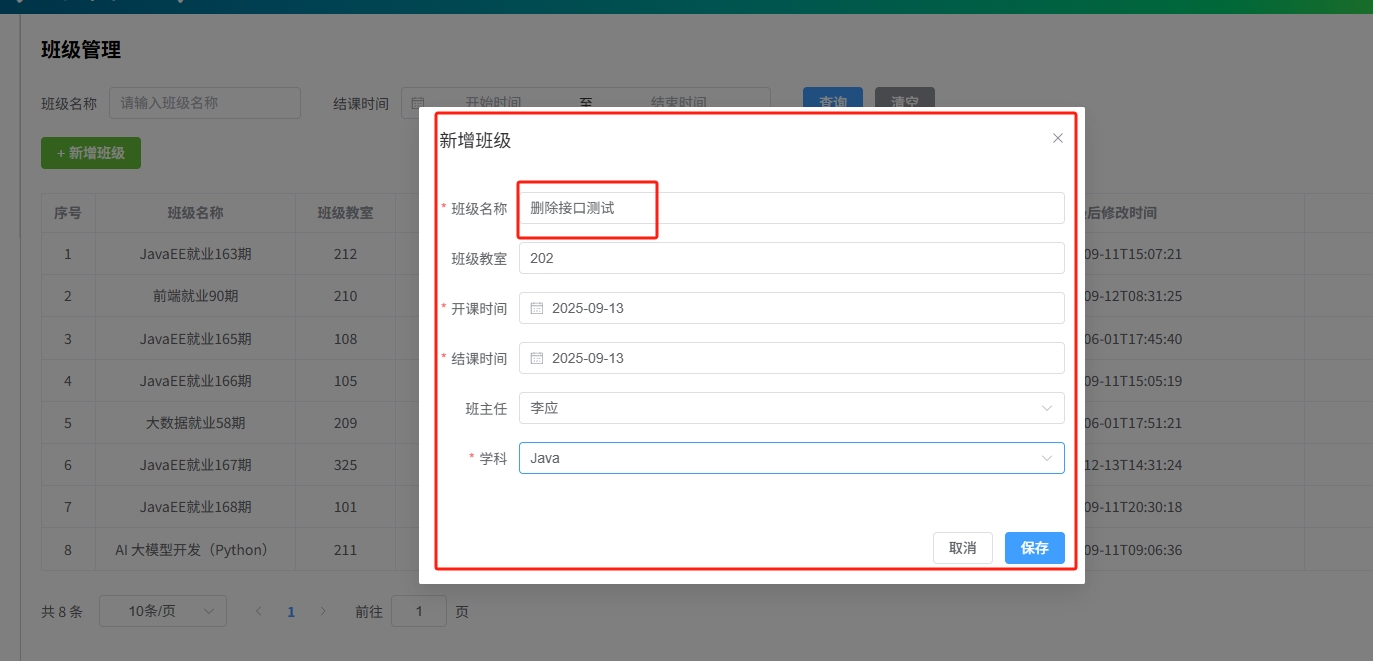Select page number 1 in pagination
This screenshot has height=661, width=1373.
point(290,610)
